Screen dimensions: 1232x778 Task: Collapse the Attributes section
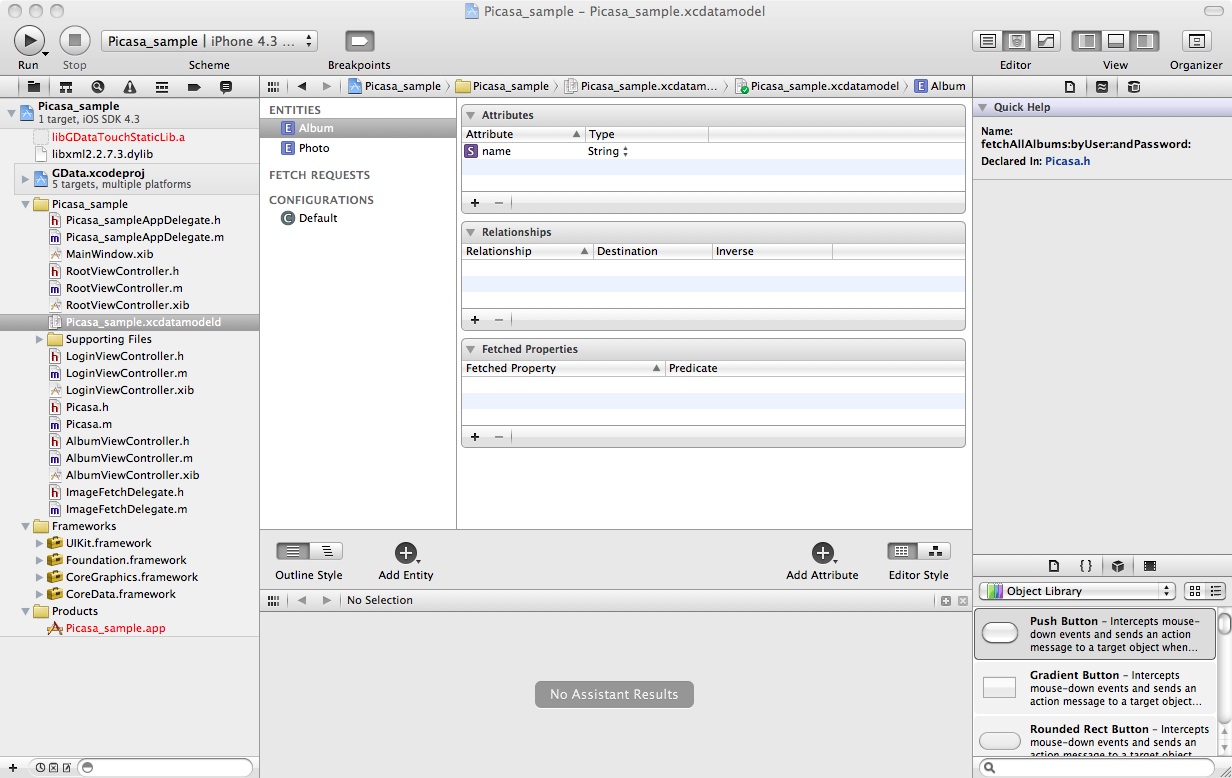pos(471,116)
